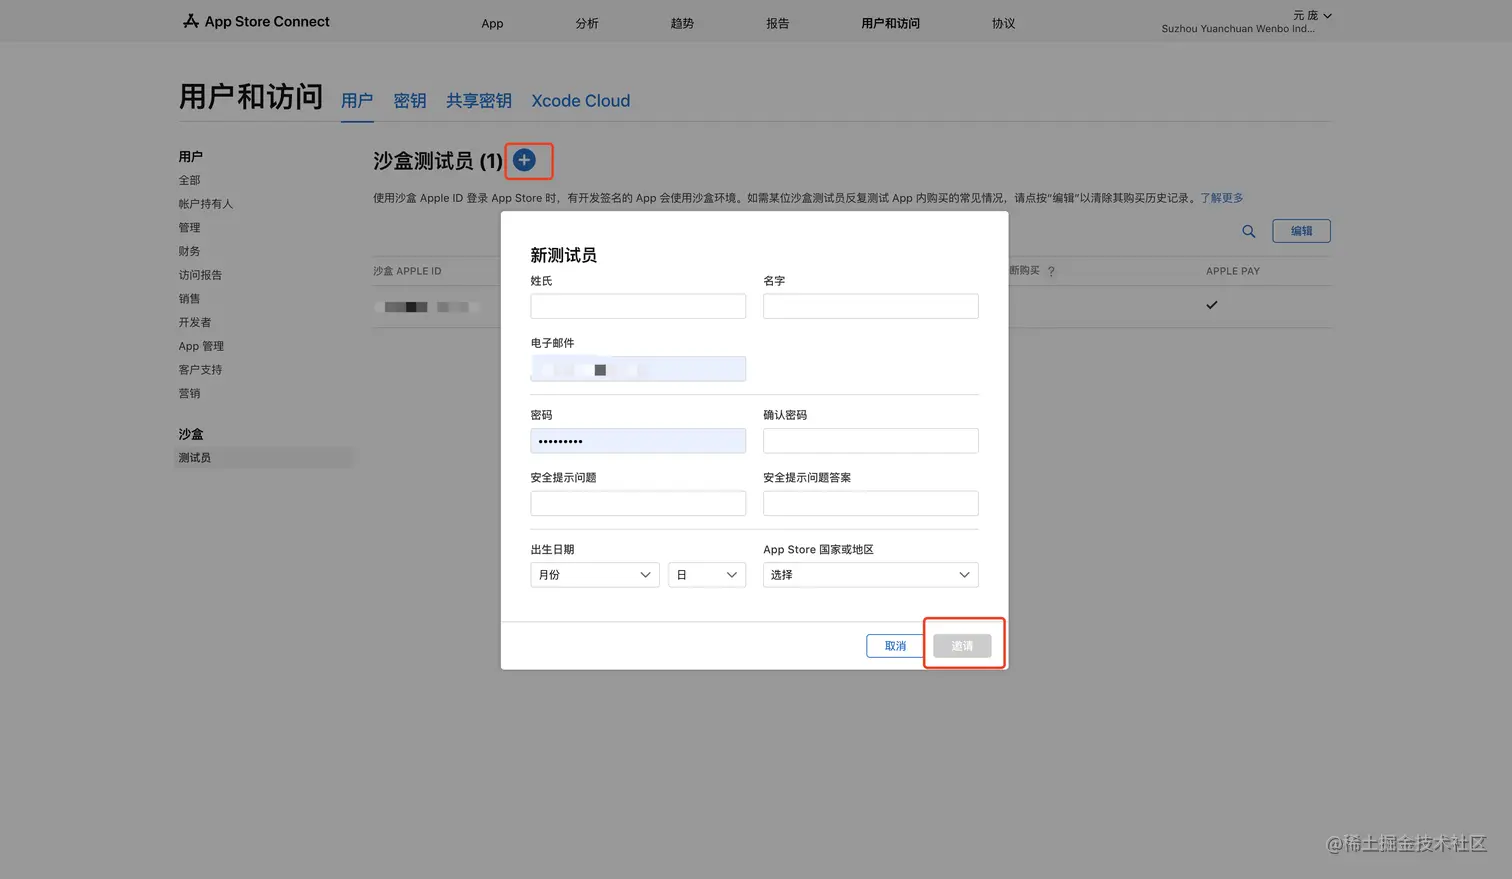Click the search magnifier icon
Screen dimensions: 1512x879
[x=1248, y=231]
